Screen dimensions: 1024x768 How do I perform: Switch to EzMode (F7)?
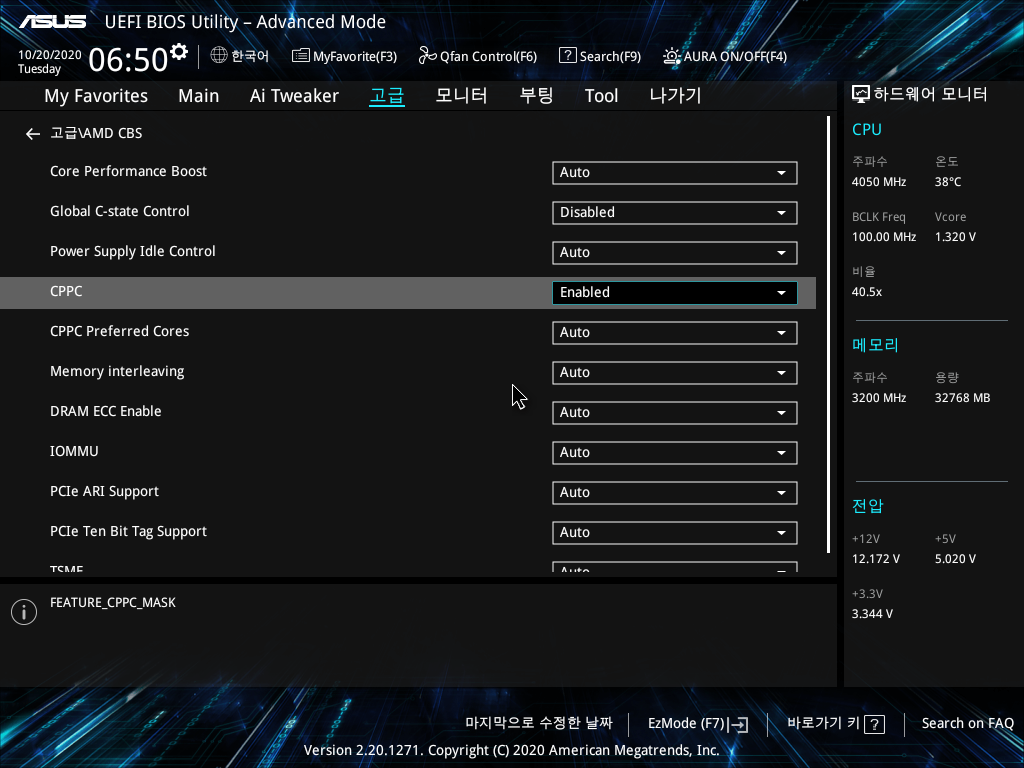click(698, 724)
